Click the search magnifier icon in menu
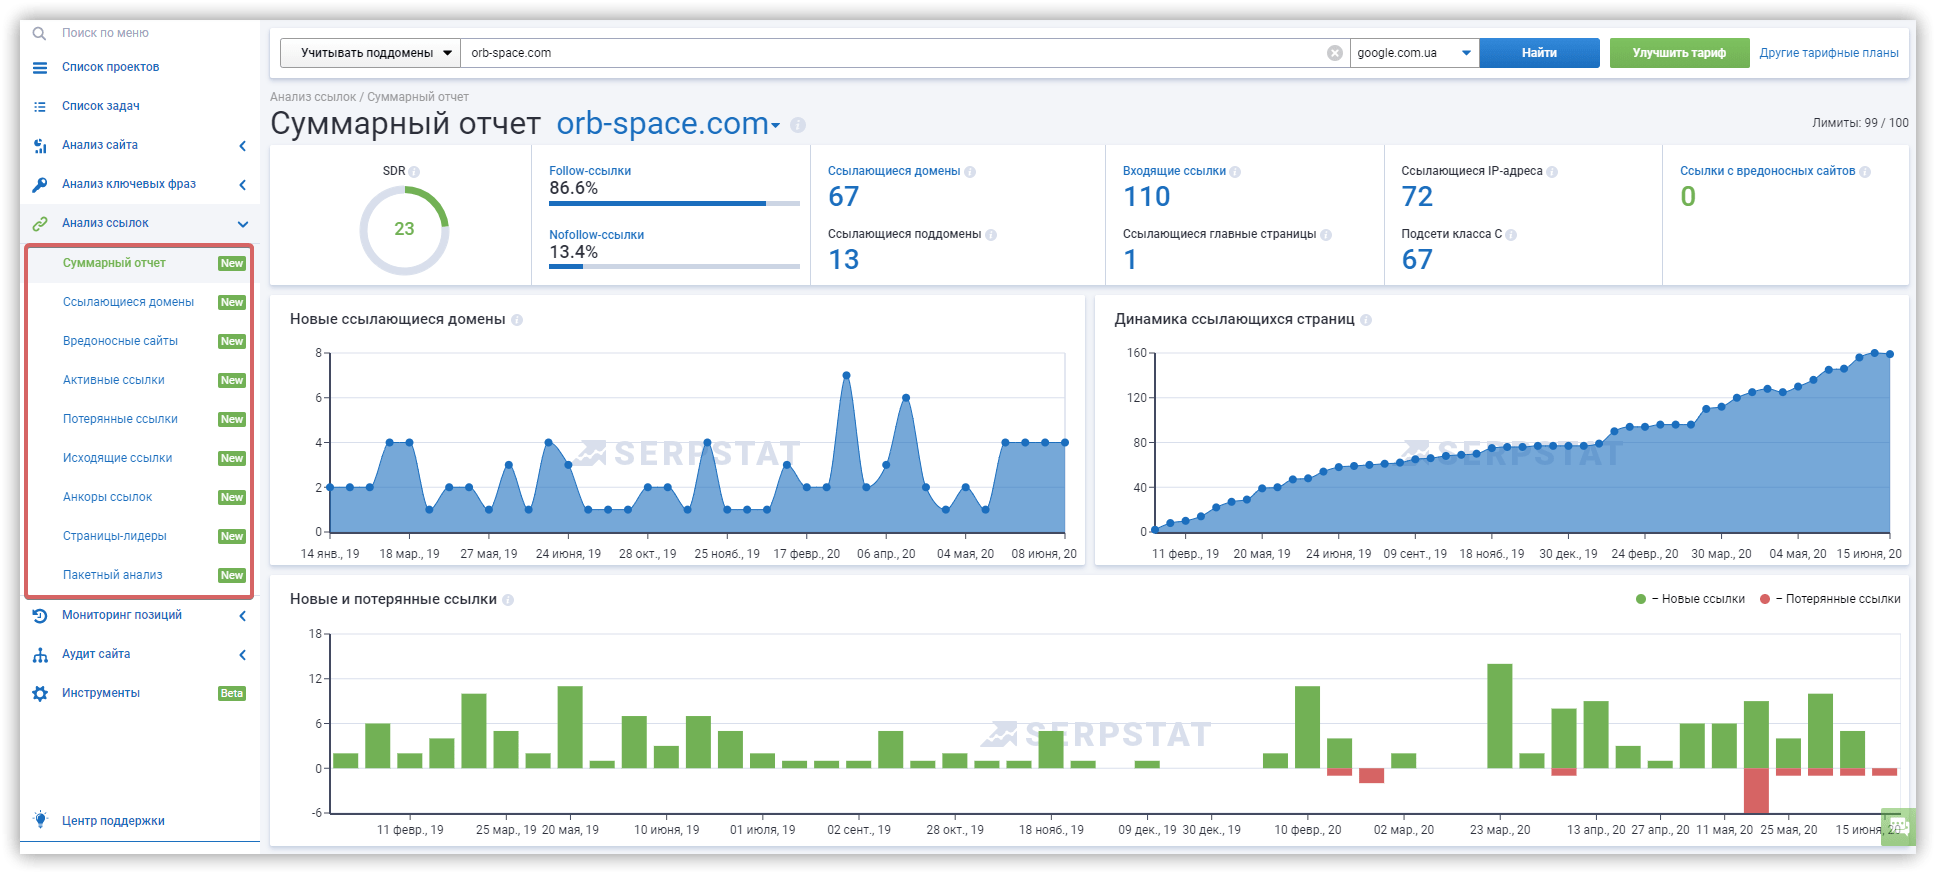This screenshot has height=874, width=1936. click(x=39, y=33)
